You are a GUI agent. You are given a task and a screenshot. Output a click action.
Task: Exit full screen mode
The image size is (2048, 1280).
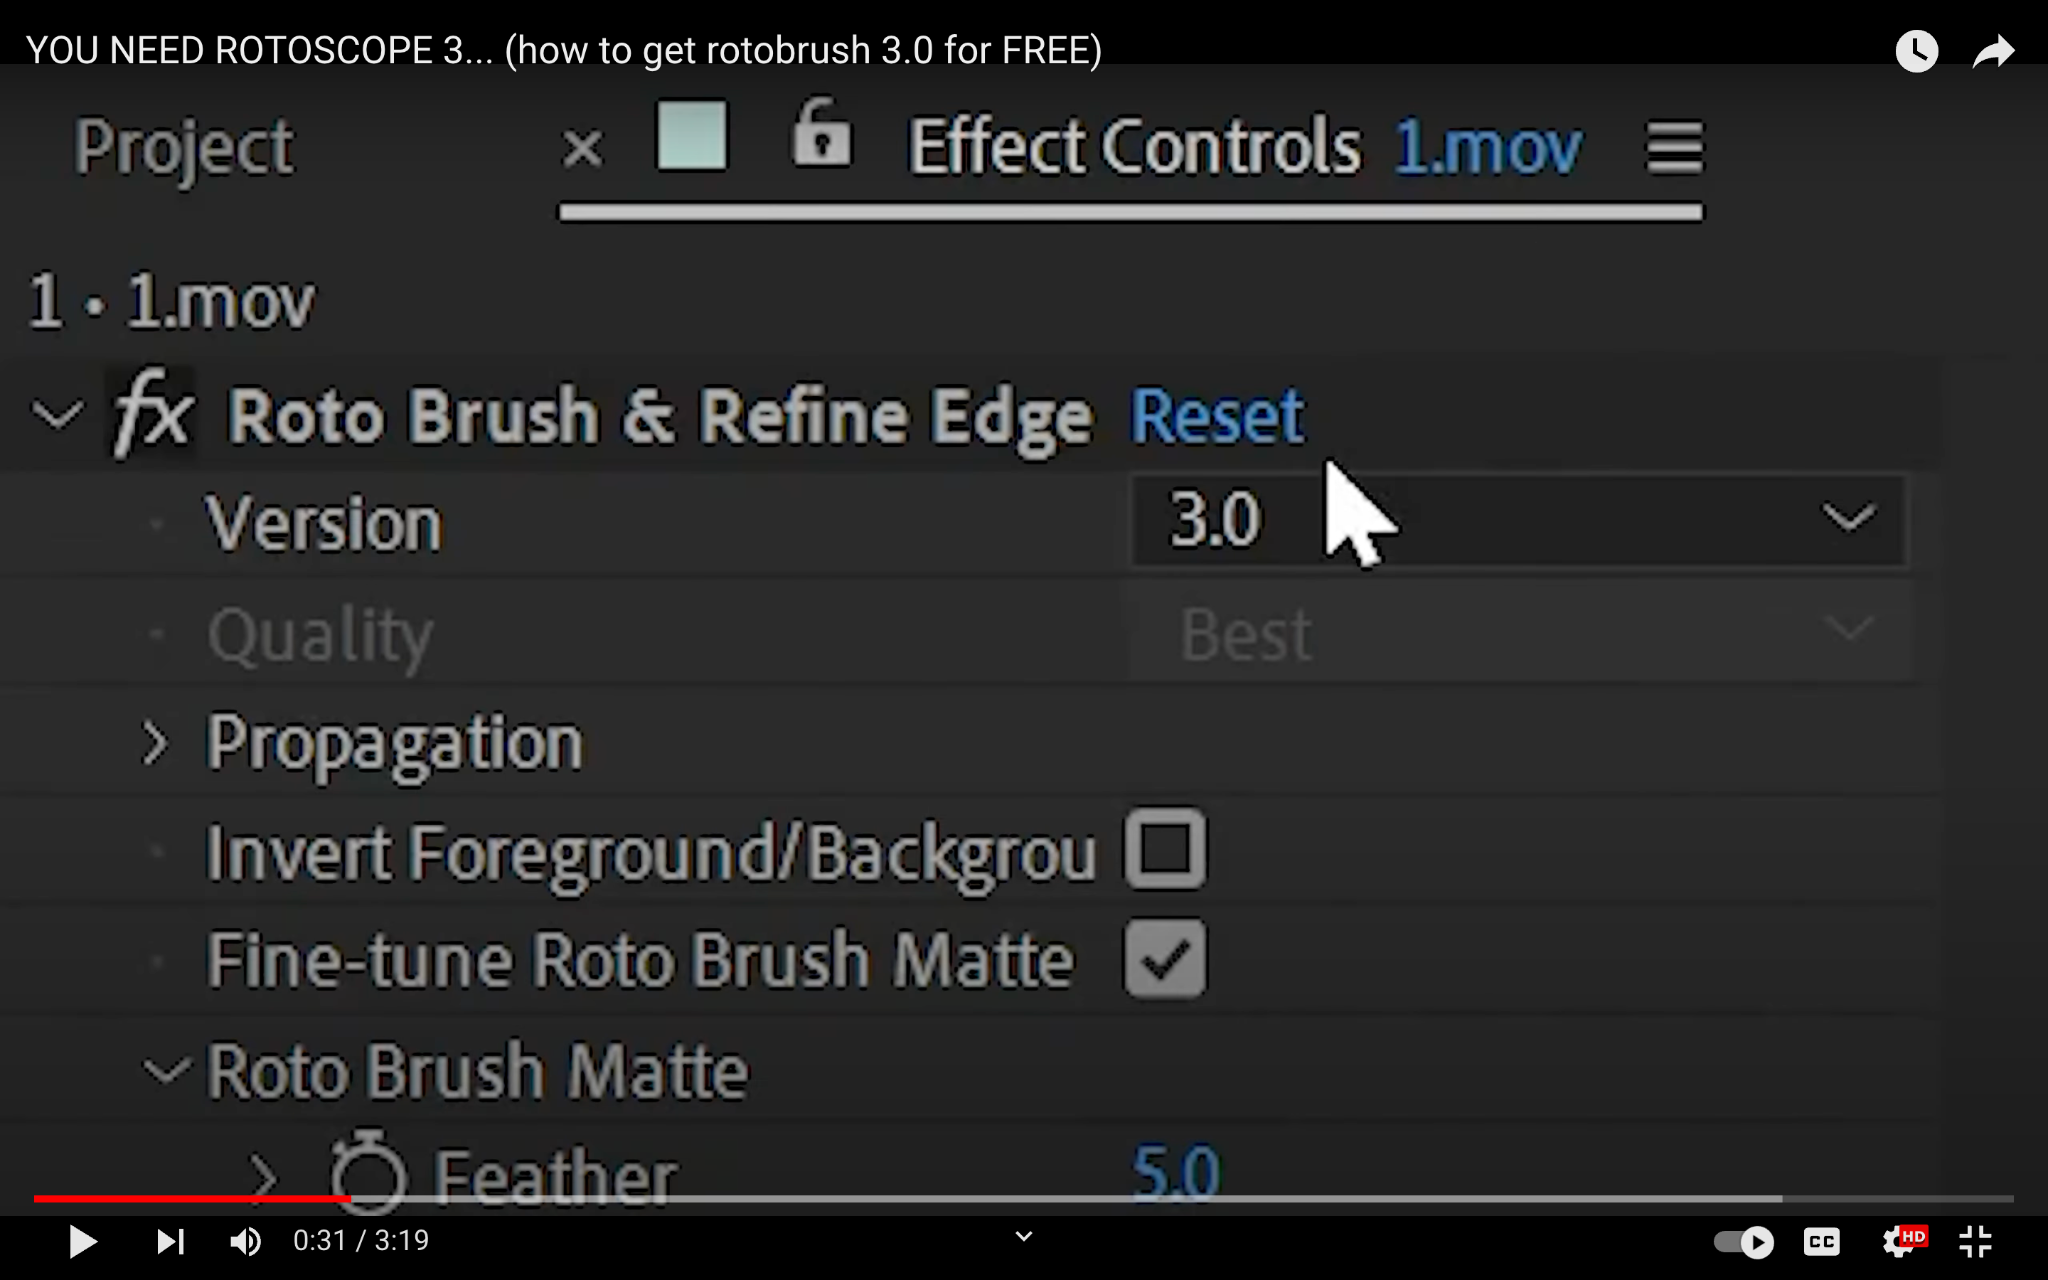[x=1975, y=1242]
